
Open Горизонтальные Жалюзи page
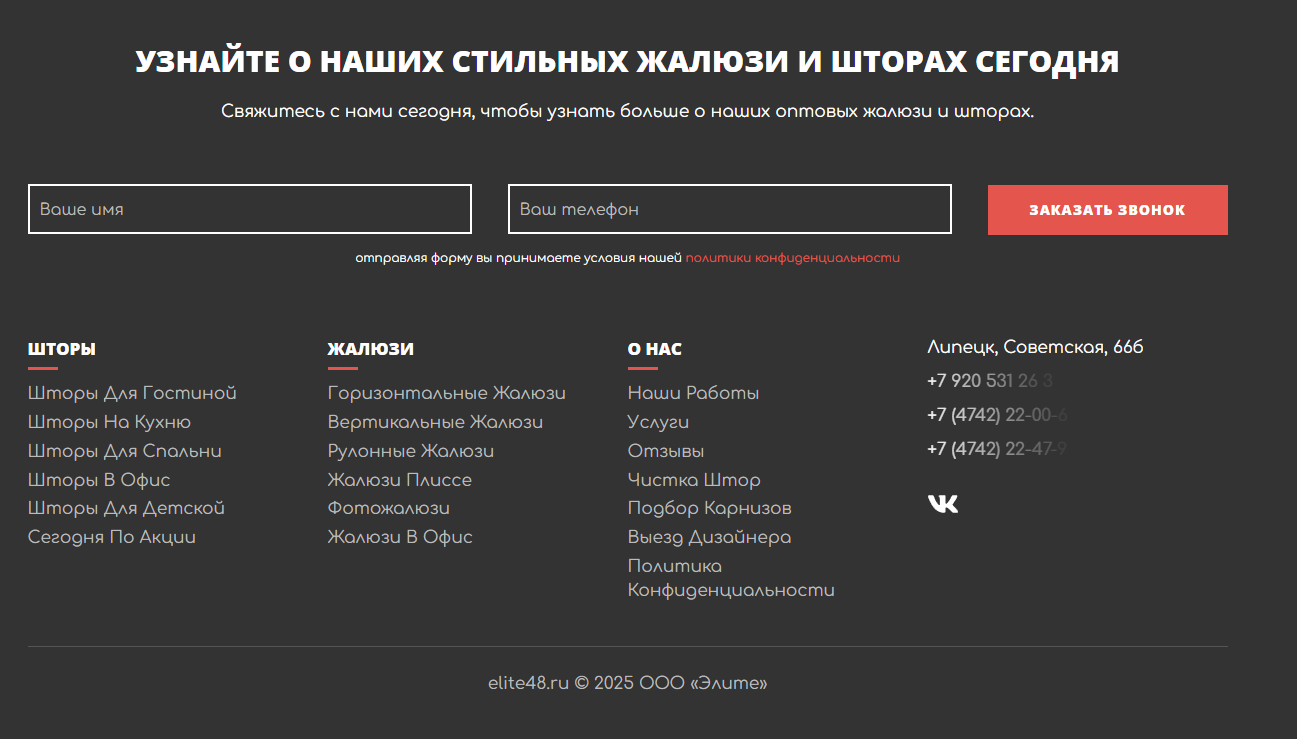point(446,392)
